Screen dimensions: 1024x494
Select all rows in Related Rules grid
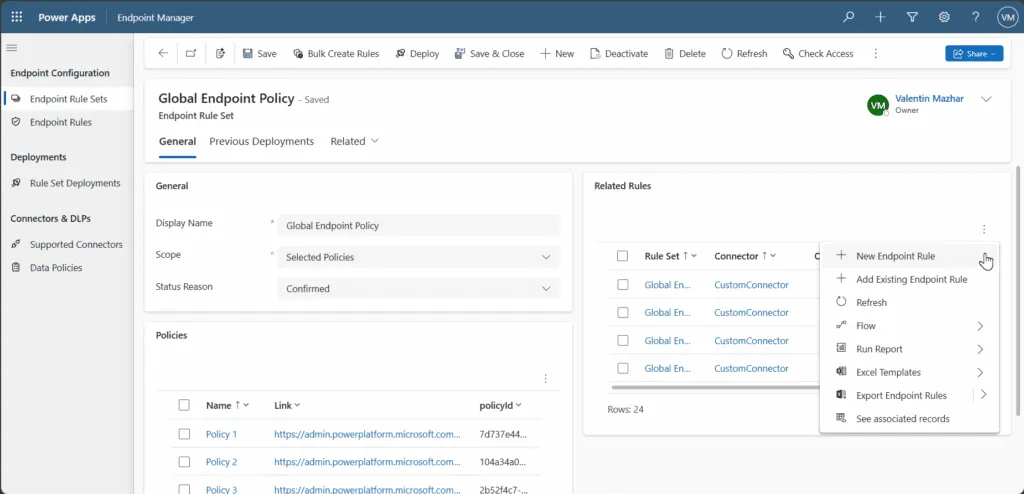click(x=622, y=256)
